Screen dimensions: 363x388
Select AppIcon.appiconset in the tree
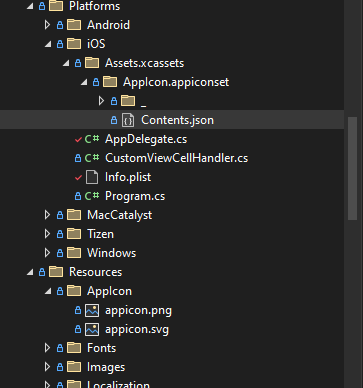pos(176,82)
